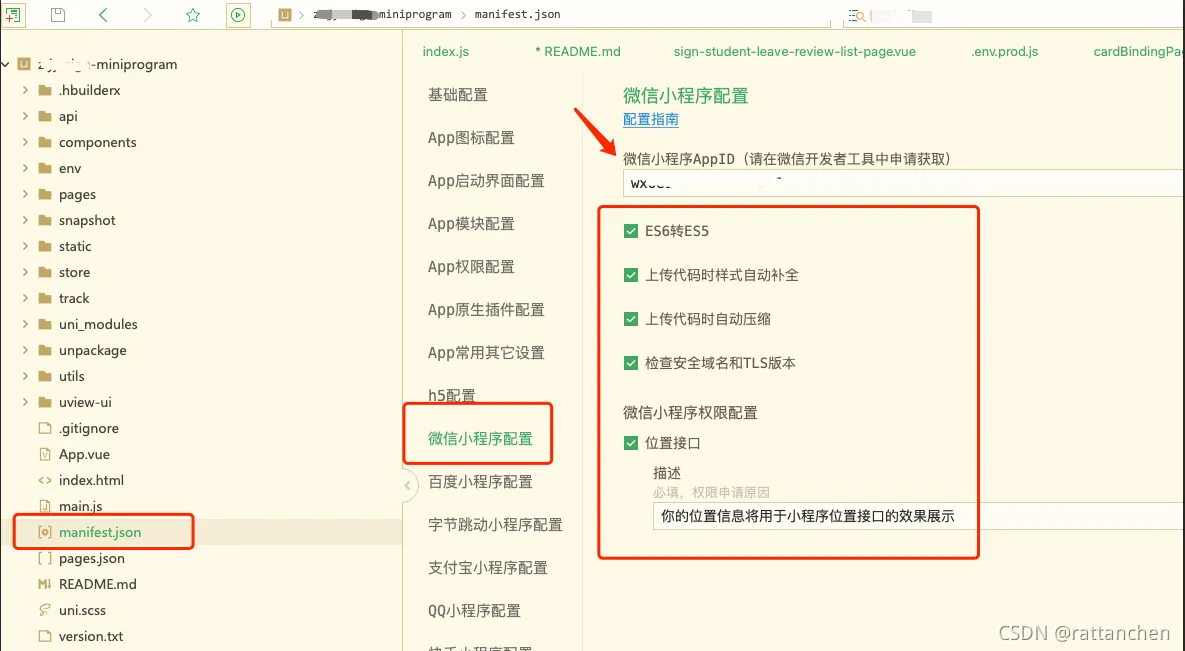Expand the track folder
1185x651 pixels.
[25, 298]
